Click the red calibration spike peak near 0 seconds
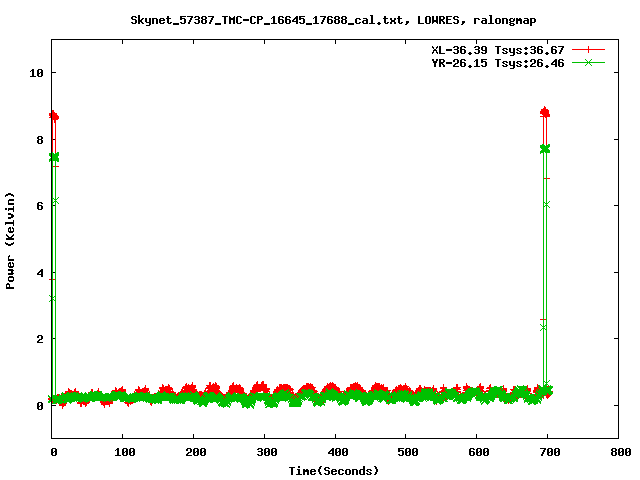The height and width of the screenshot is (480, 640). tap(54, 116)
